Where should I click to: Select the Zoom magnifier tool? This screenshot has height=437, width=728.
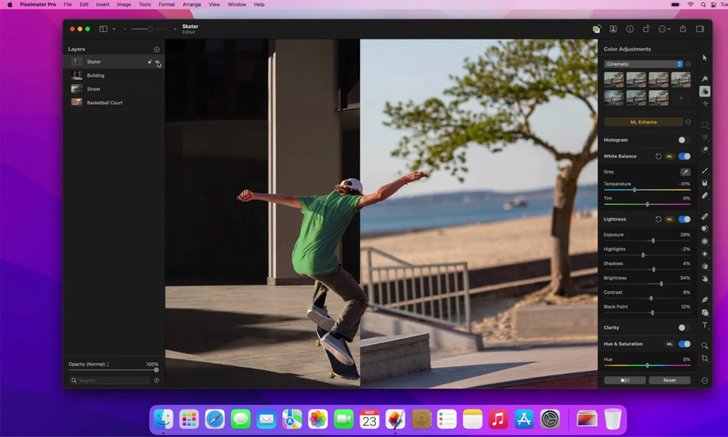(x=705, y=346)
